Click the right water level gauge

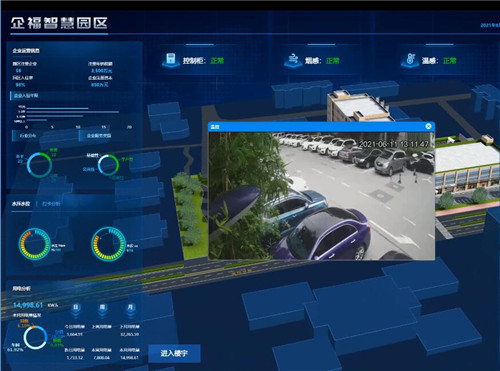click(x=108, y=244)
